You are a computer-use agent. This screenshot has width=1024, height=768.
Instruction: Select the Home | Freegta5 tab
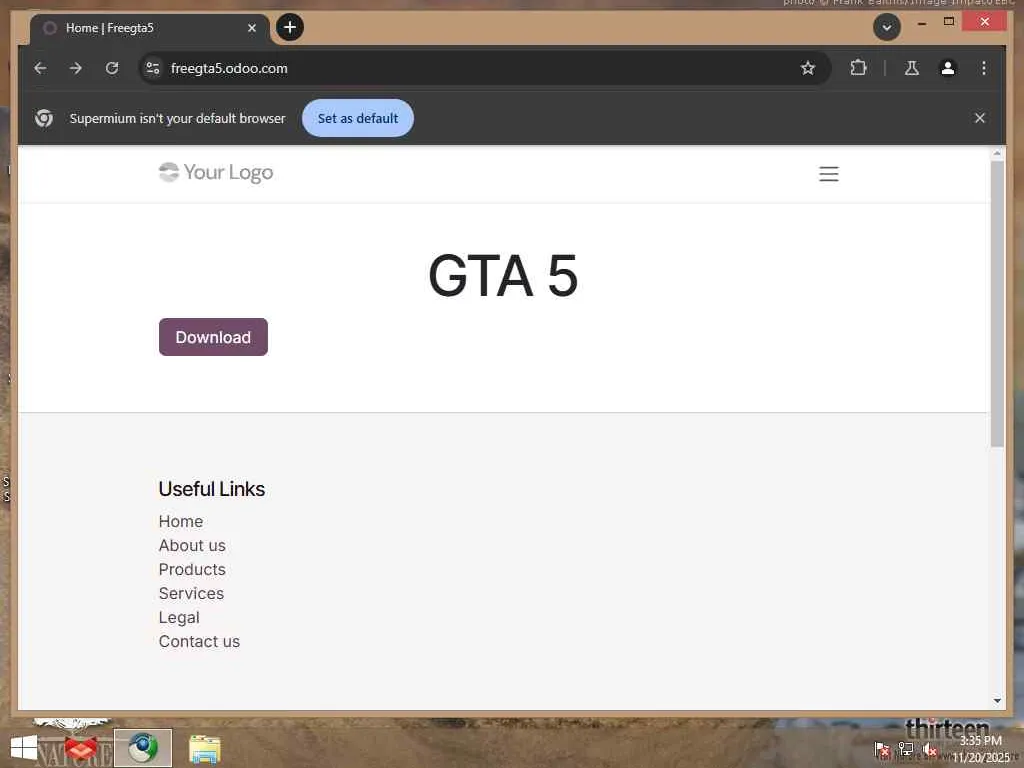click(149, 28)
